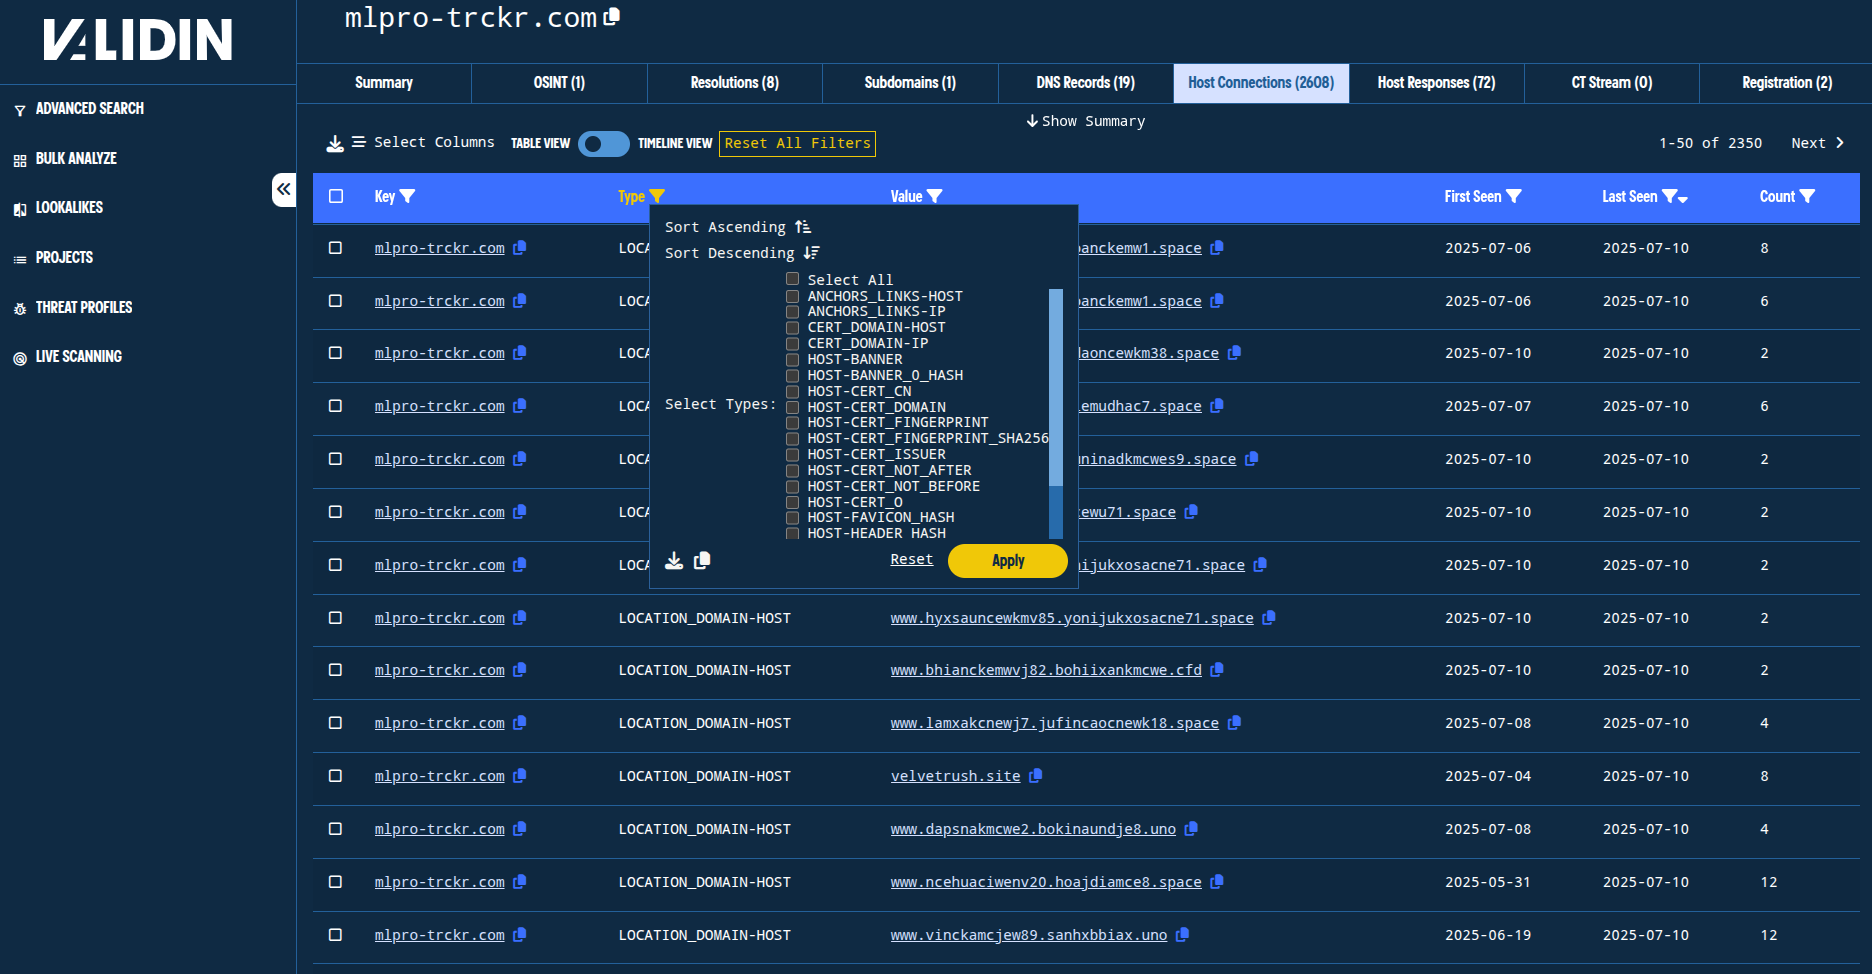The width and height of the screenshot is (1872, 974).
Task: Open the Value column filter funnel
Action: (935, 197)
